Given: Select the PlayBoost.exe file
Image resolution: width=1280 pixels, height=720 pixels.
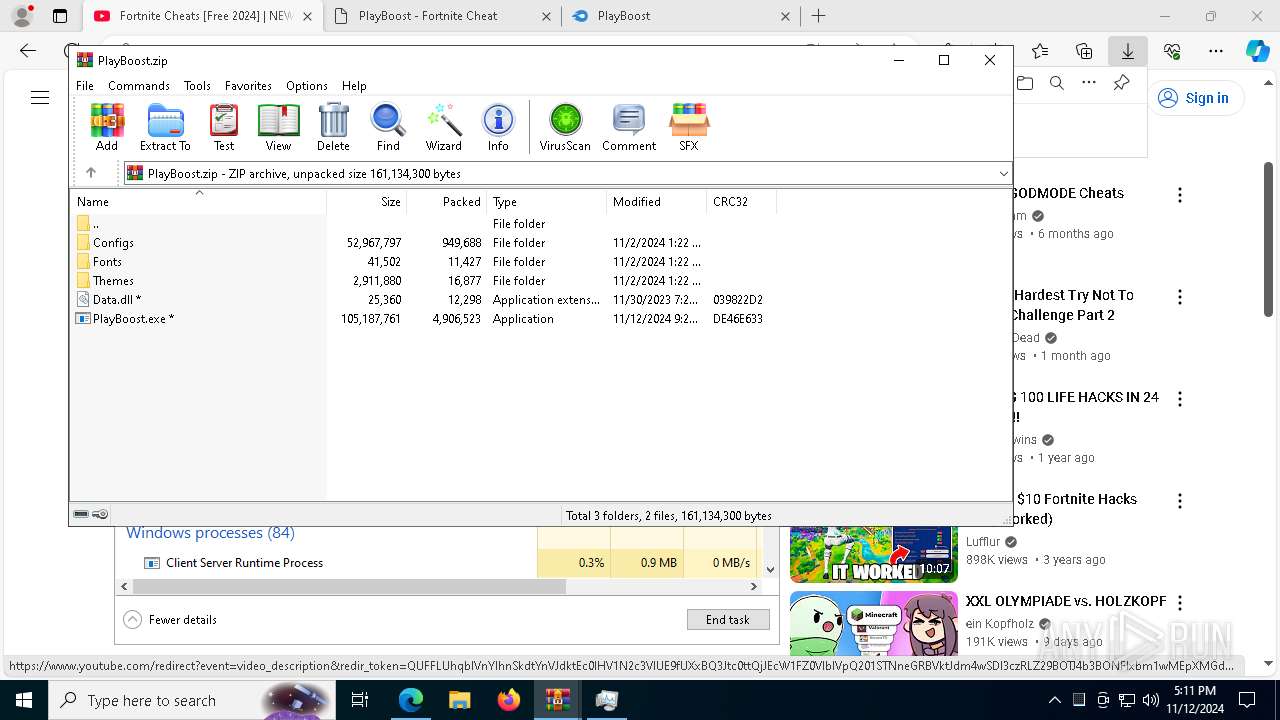Looking at the screenshot, I should (423, 319).
